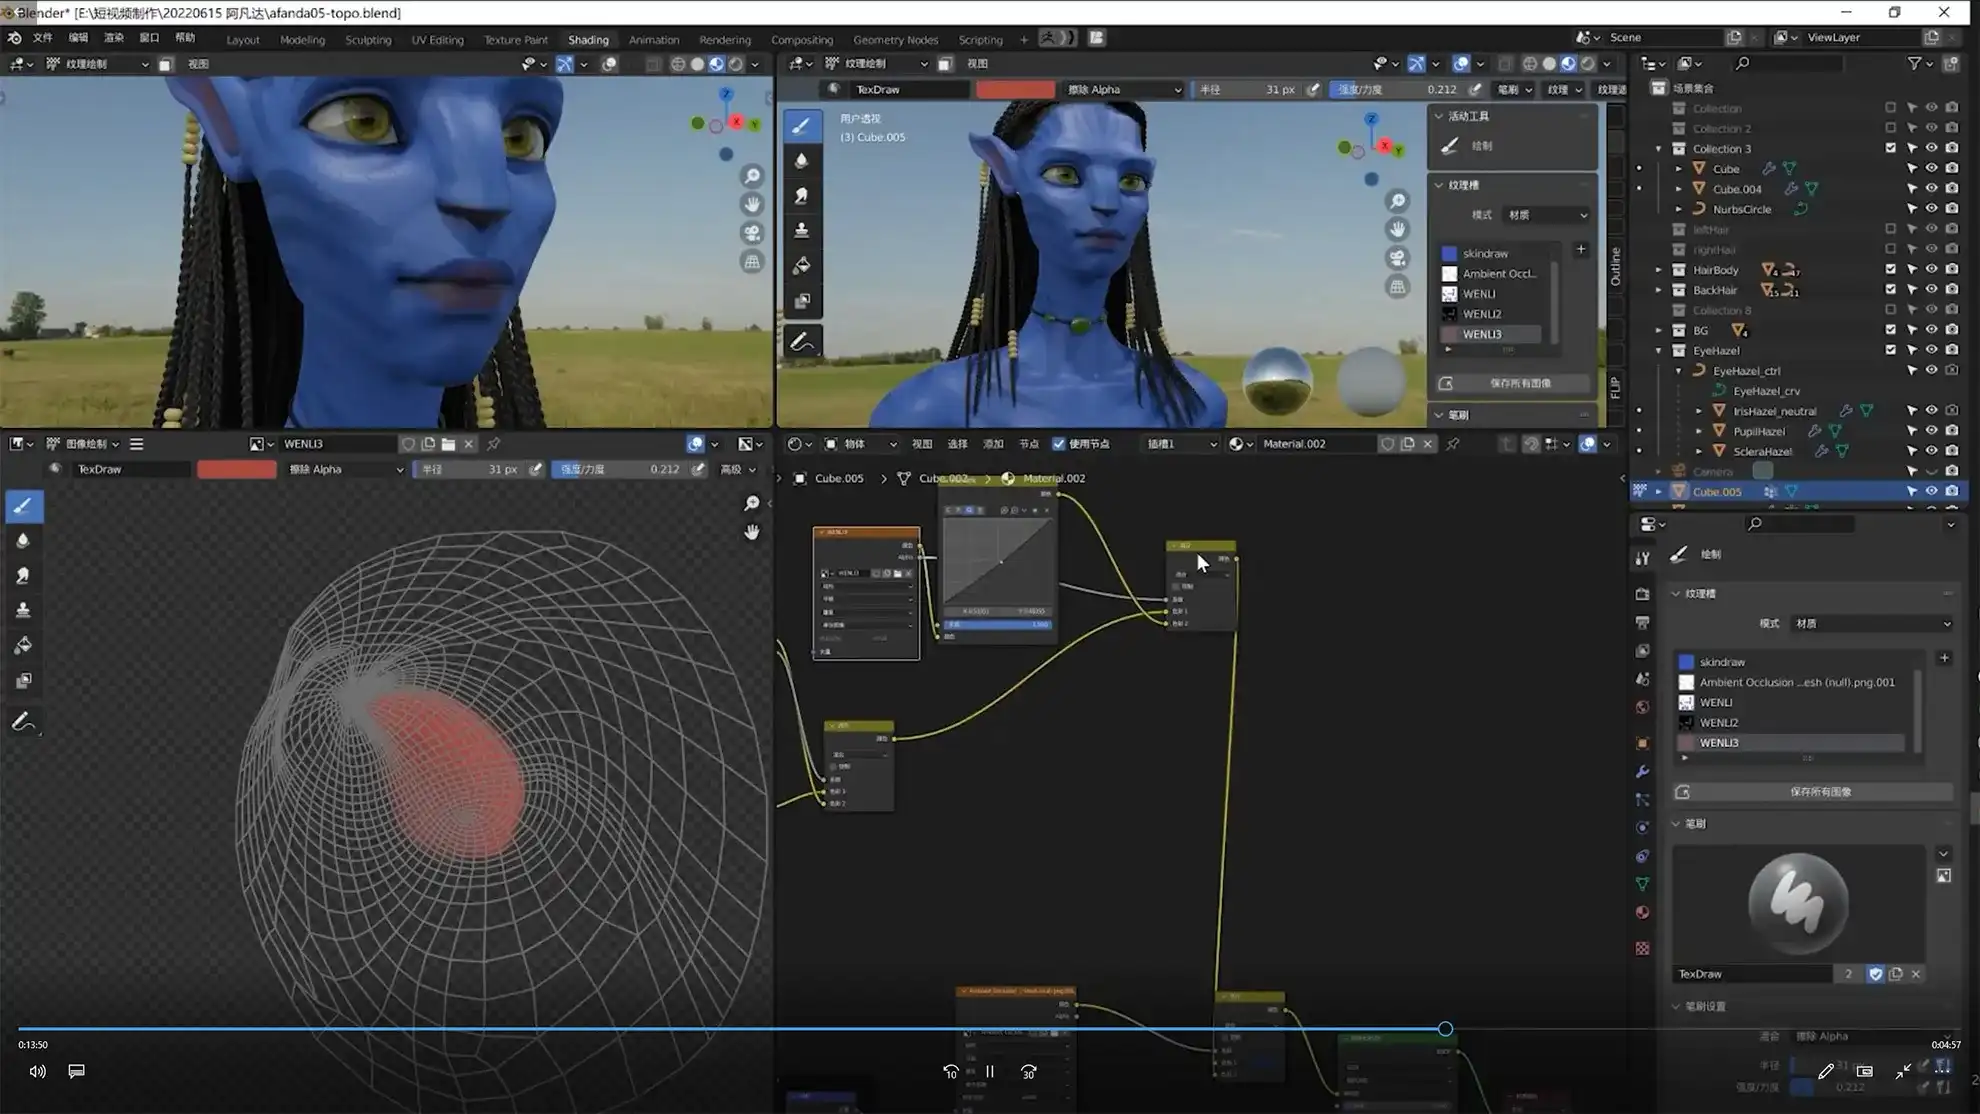Toggle the Use Nodes checkbox

tap(1059, 444)
